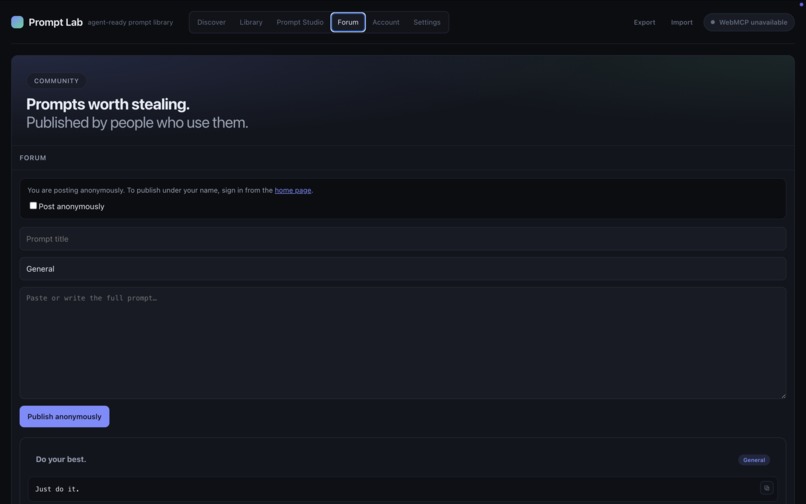Switch to Prompt Studio tab

[300, 22]
